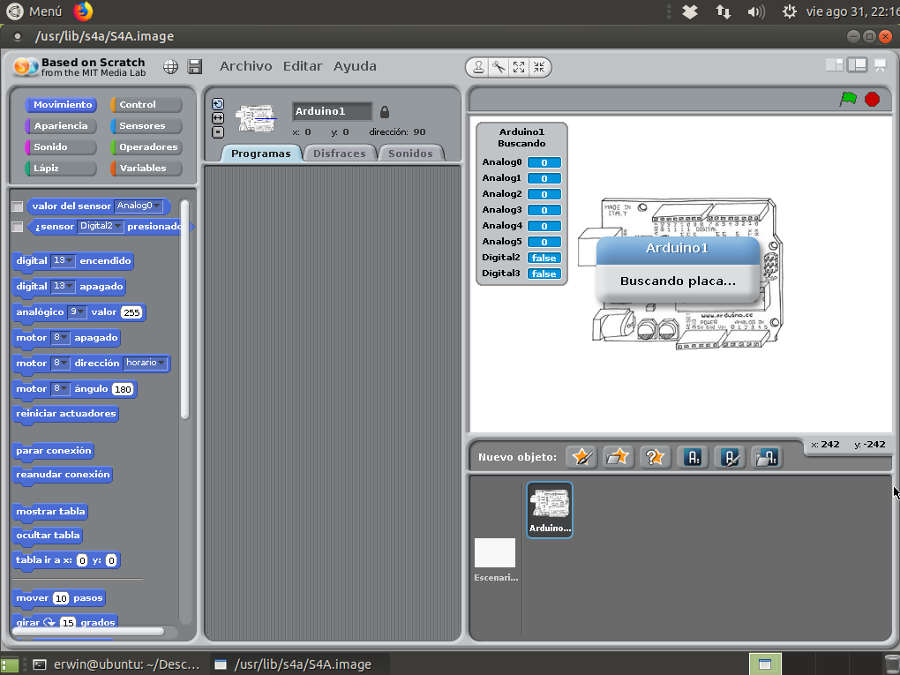Click the Arduino1 sprite name field
The image size is (900, 675).
[x=332, y=111]
